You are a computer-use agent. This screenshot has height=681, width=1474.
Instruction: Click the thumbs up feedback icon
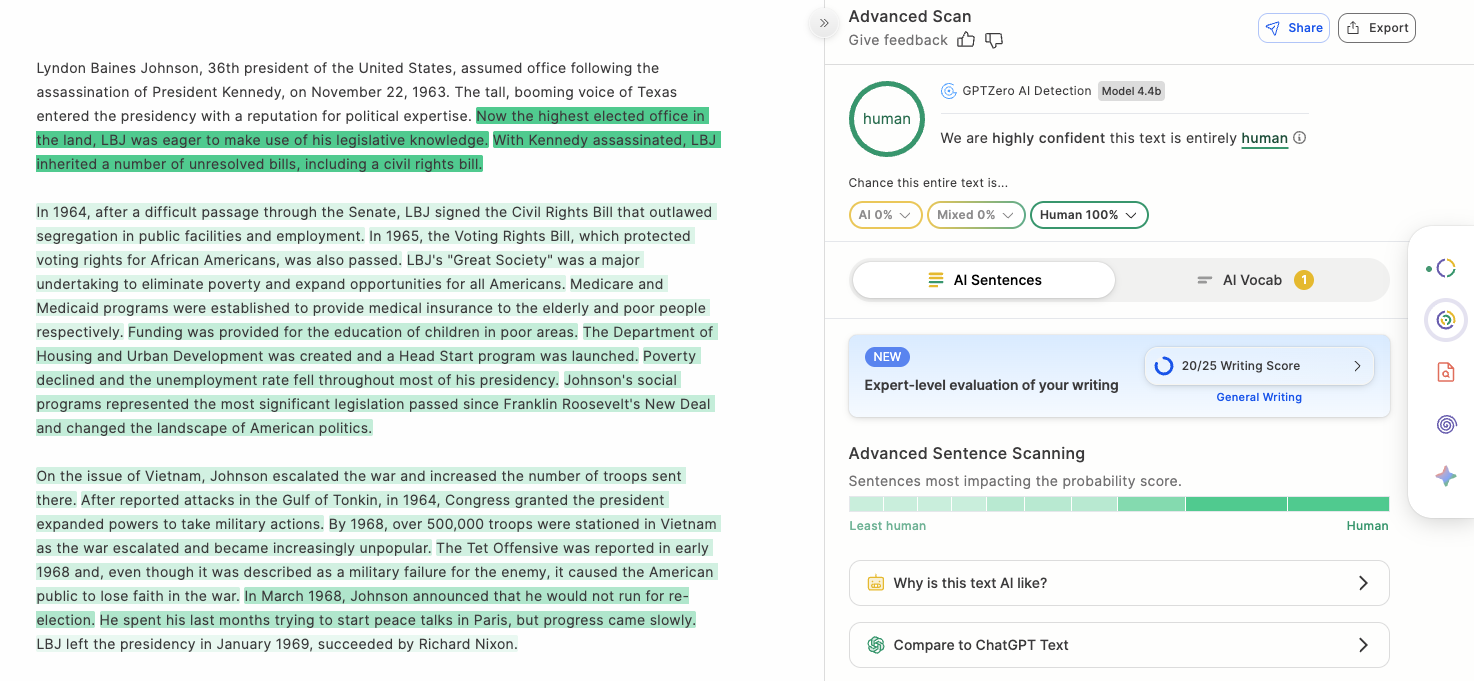pos(966,40)
